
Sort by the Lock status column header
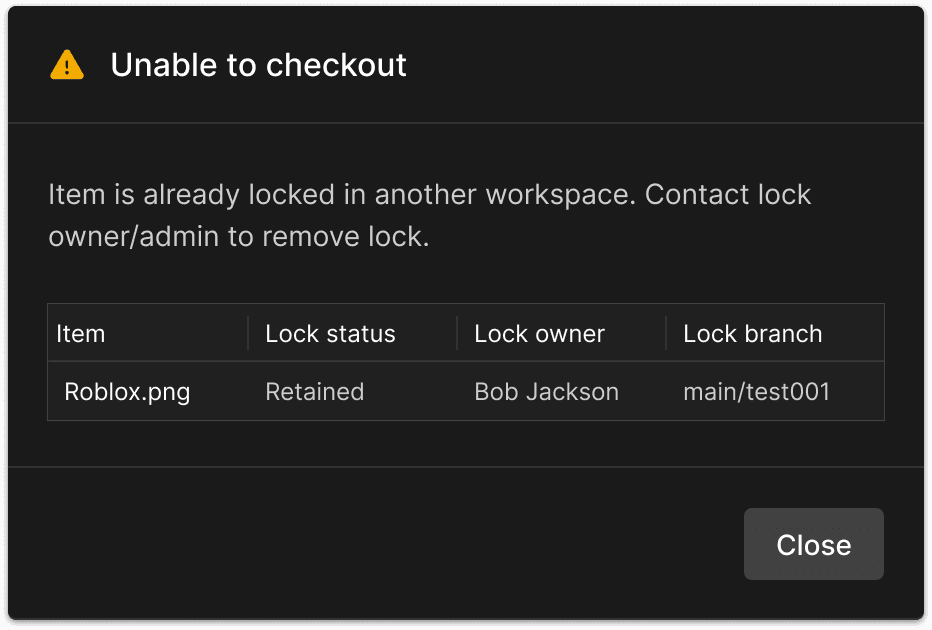pos(330,334)
